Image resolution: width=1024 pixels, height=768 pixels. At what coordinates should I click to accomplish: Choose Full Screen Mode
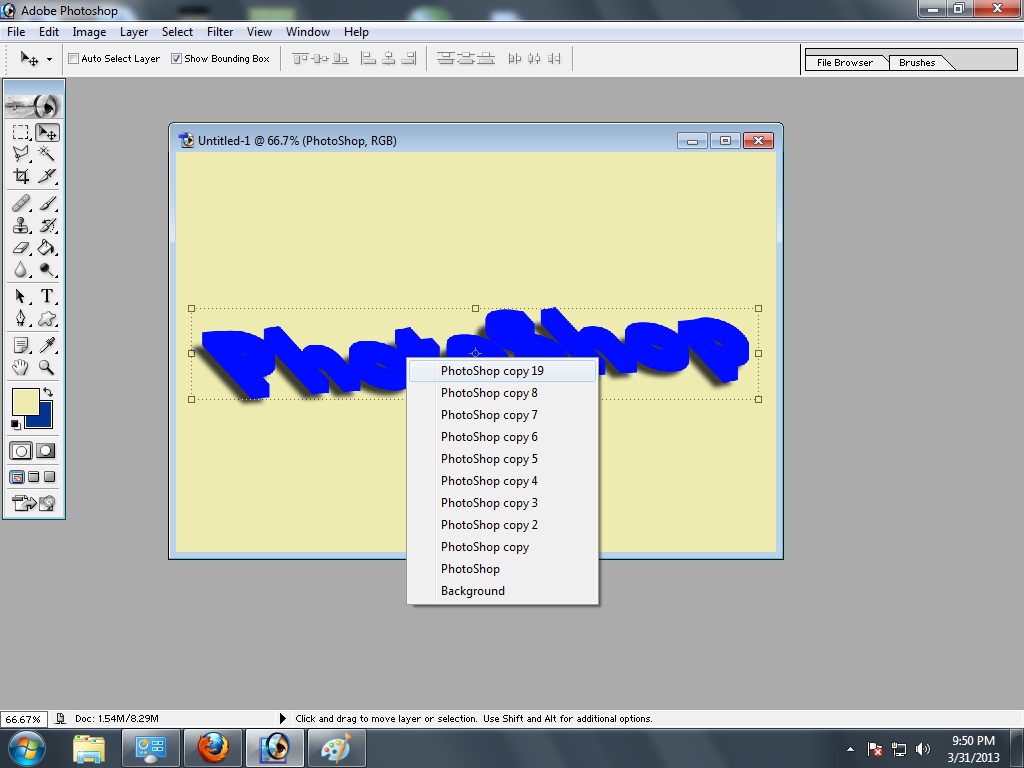[x=50, y=477]
